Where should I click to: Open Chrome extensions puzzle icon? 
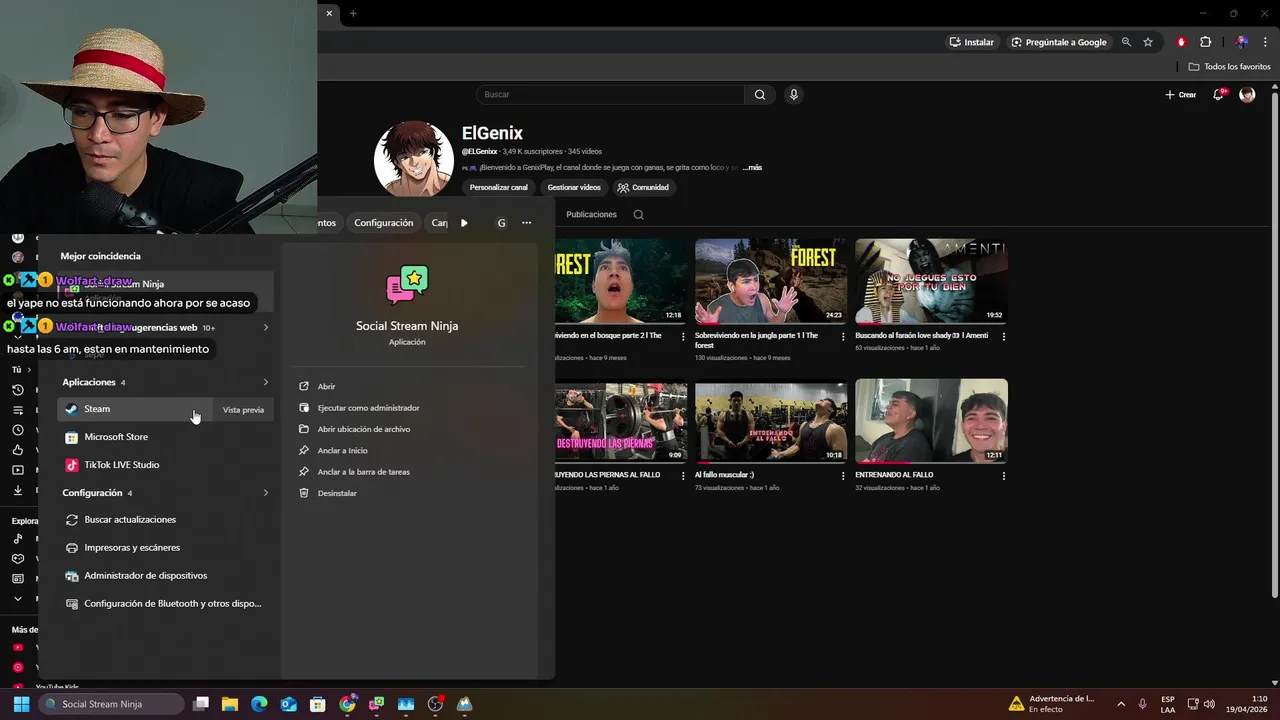tap(1205, 42)
